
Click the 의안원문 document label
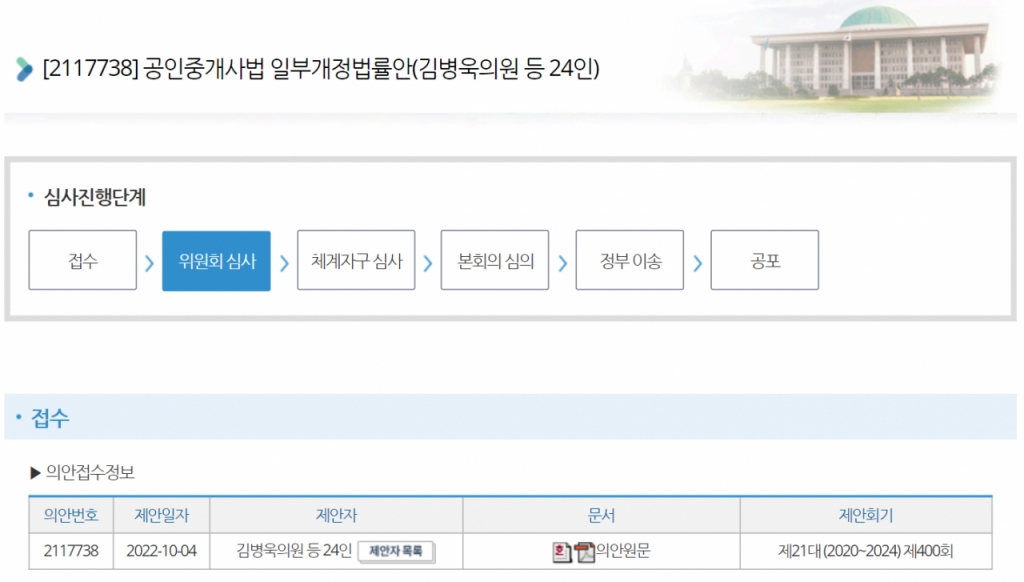623,550
